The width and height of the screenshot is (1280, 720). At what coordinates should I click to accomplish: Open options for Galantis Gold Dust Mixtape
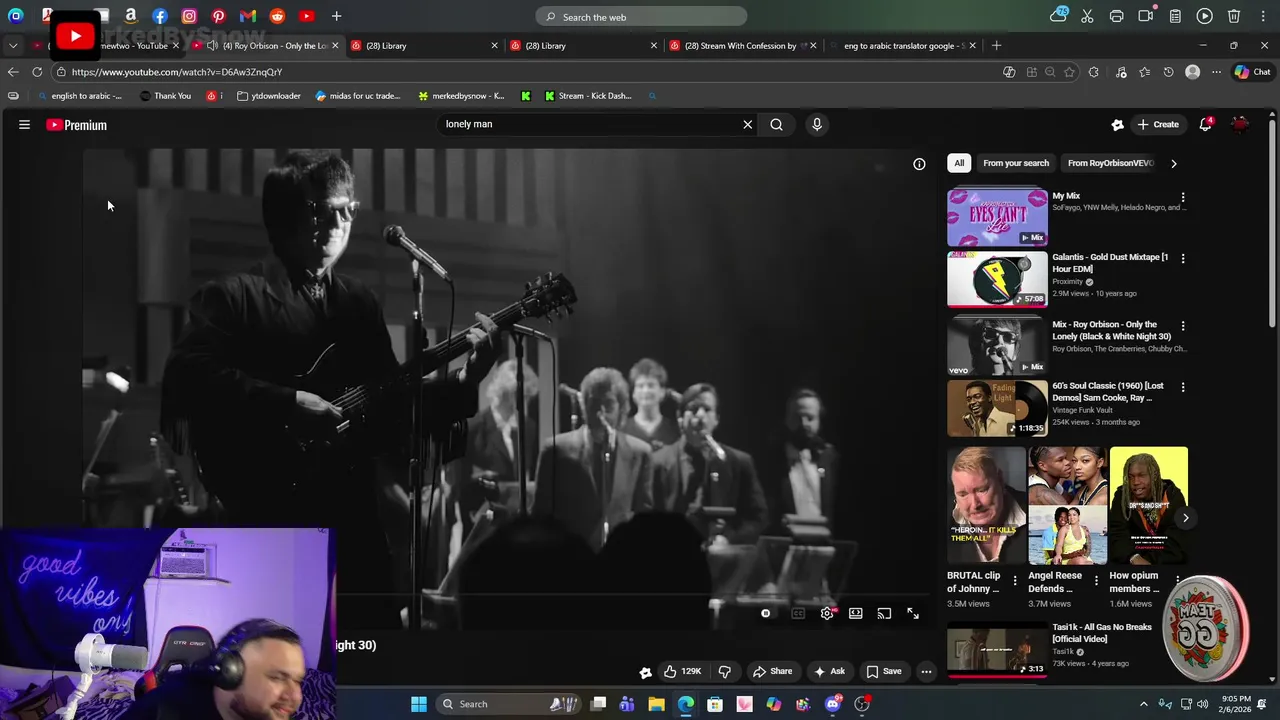click(x=1183, y=259)
